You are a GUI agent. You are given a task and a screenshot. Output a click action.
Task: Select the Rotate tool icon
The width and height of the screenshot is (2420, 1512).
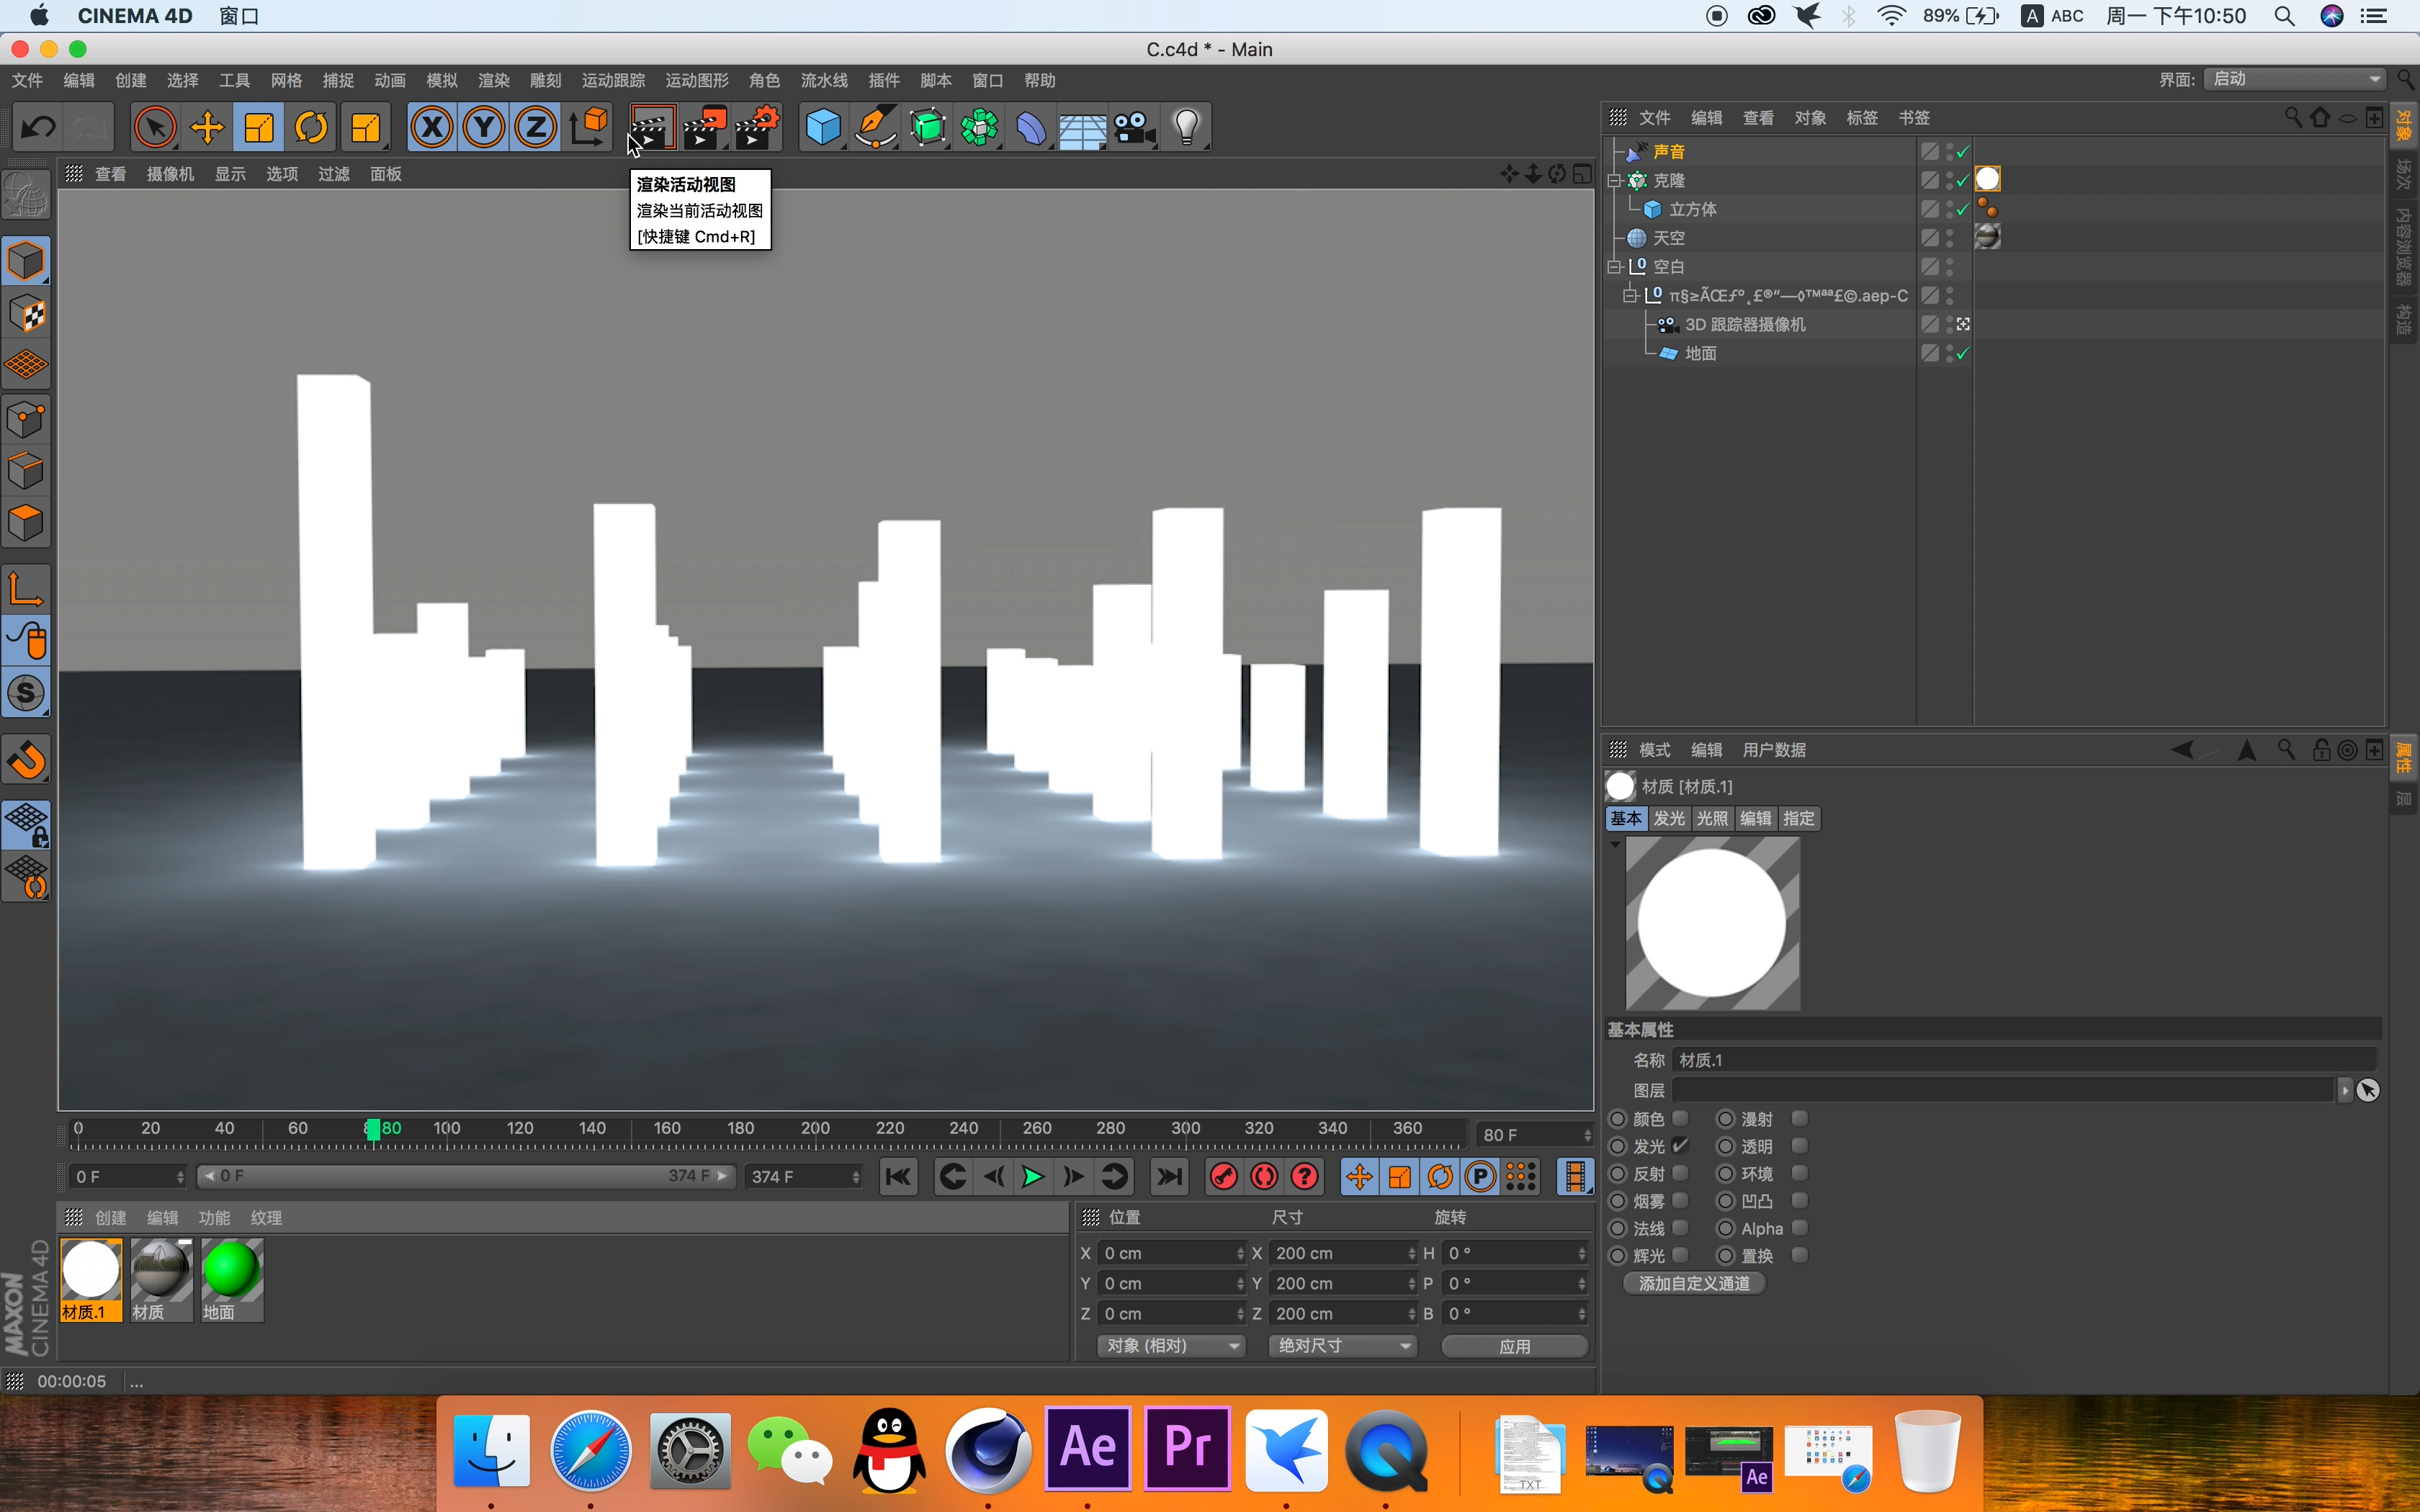pyautogui.click(x=311, y=127)
